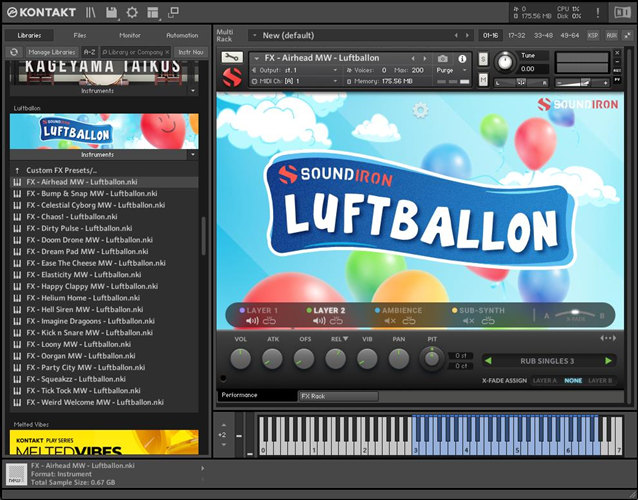Screen dimensions: 638x500
Task: Assign X-Fade to Layer A
Action: (x=544, y=381)
